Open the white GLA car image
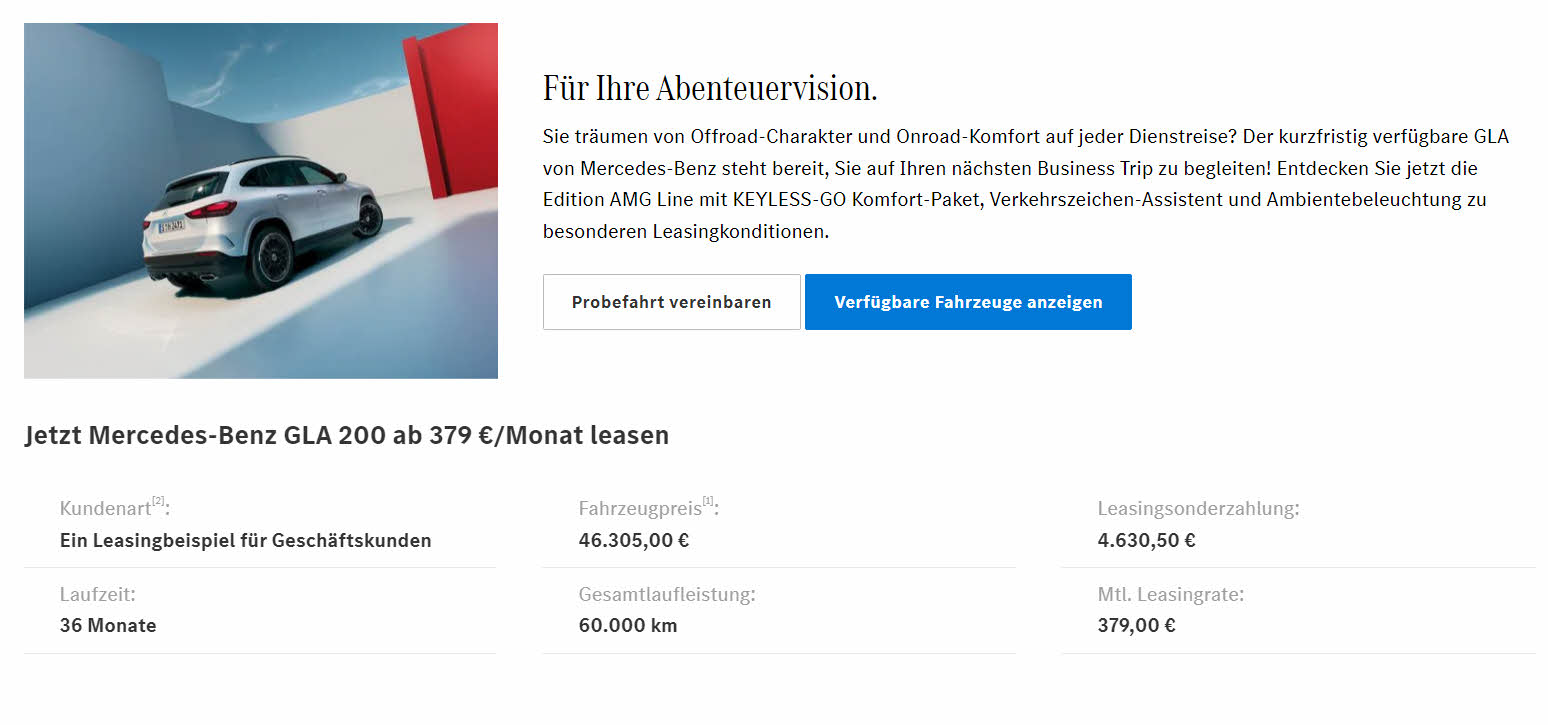Image resolution: width=1548 pixels, height=725 pixels. [261, 201]
